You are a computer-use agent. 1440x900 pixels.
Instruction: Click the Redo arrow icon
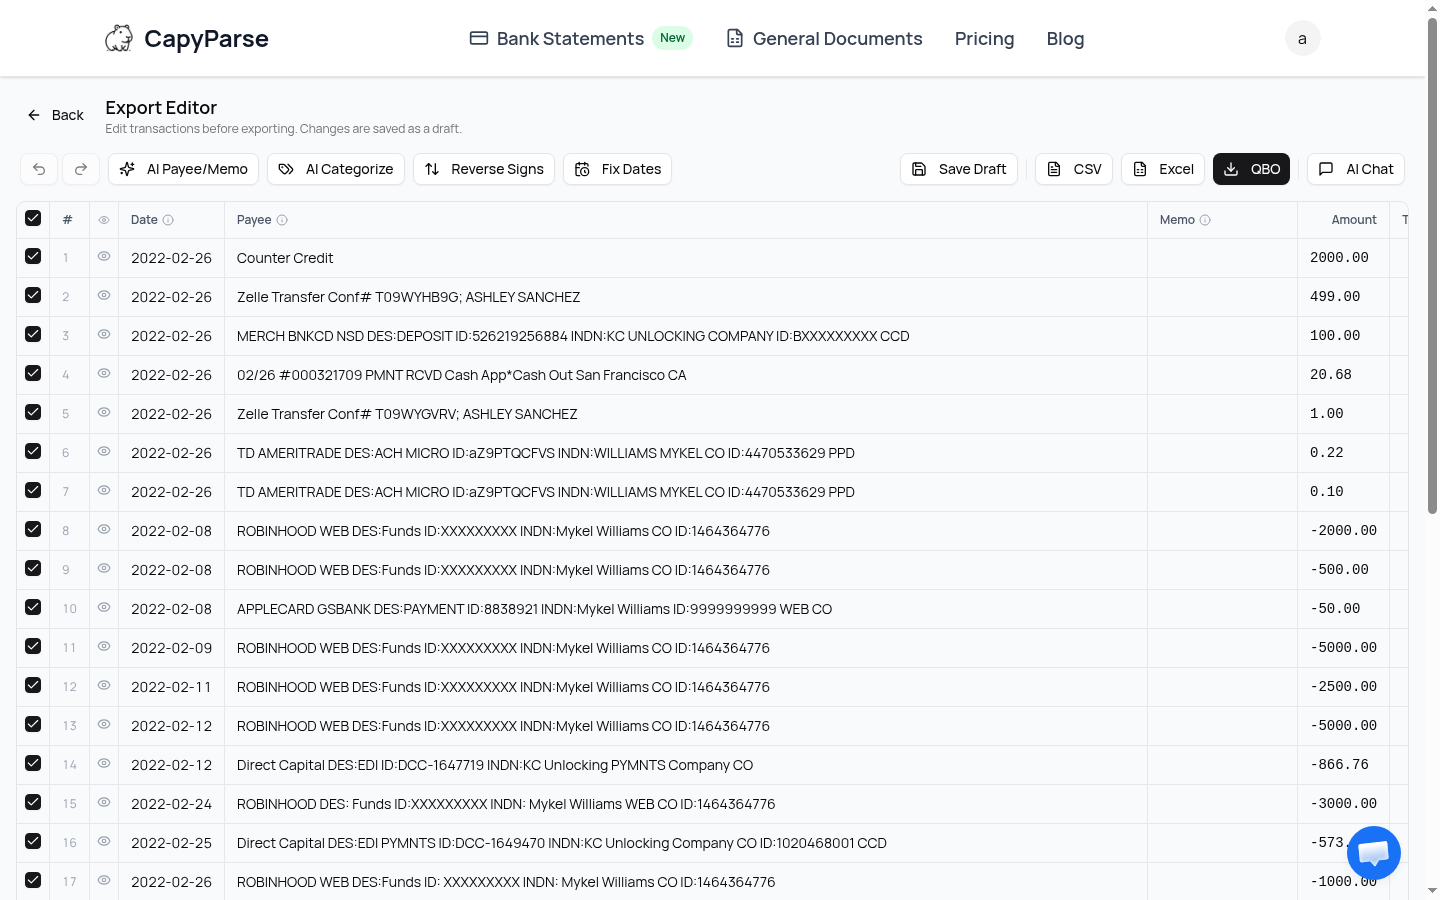pos(80,169)
